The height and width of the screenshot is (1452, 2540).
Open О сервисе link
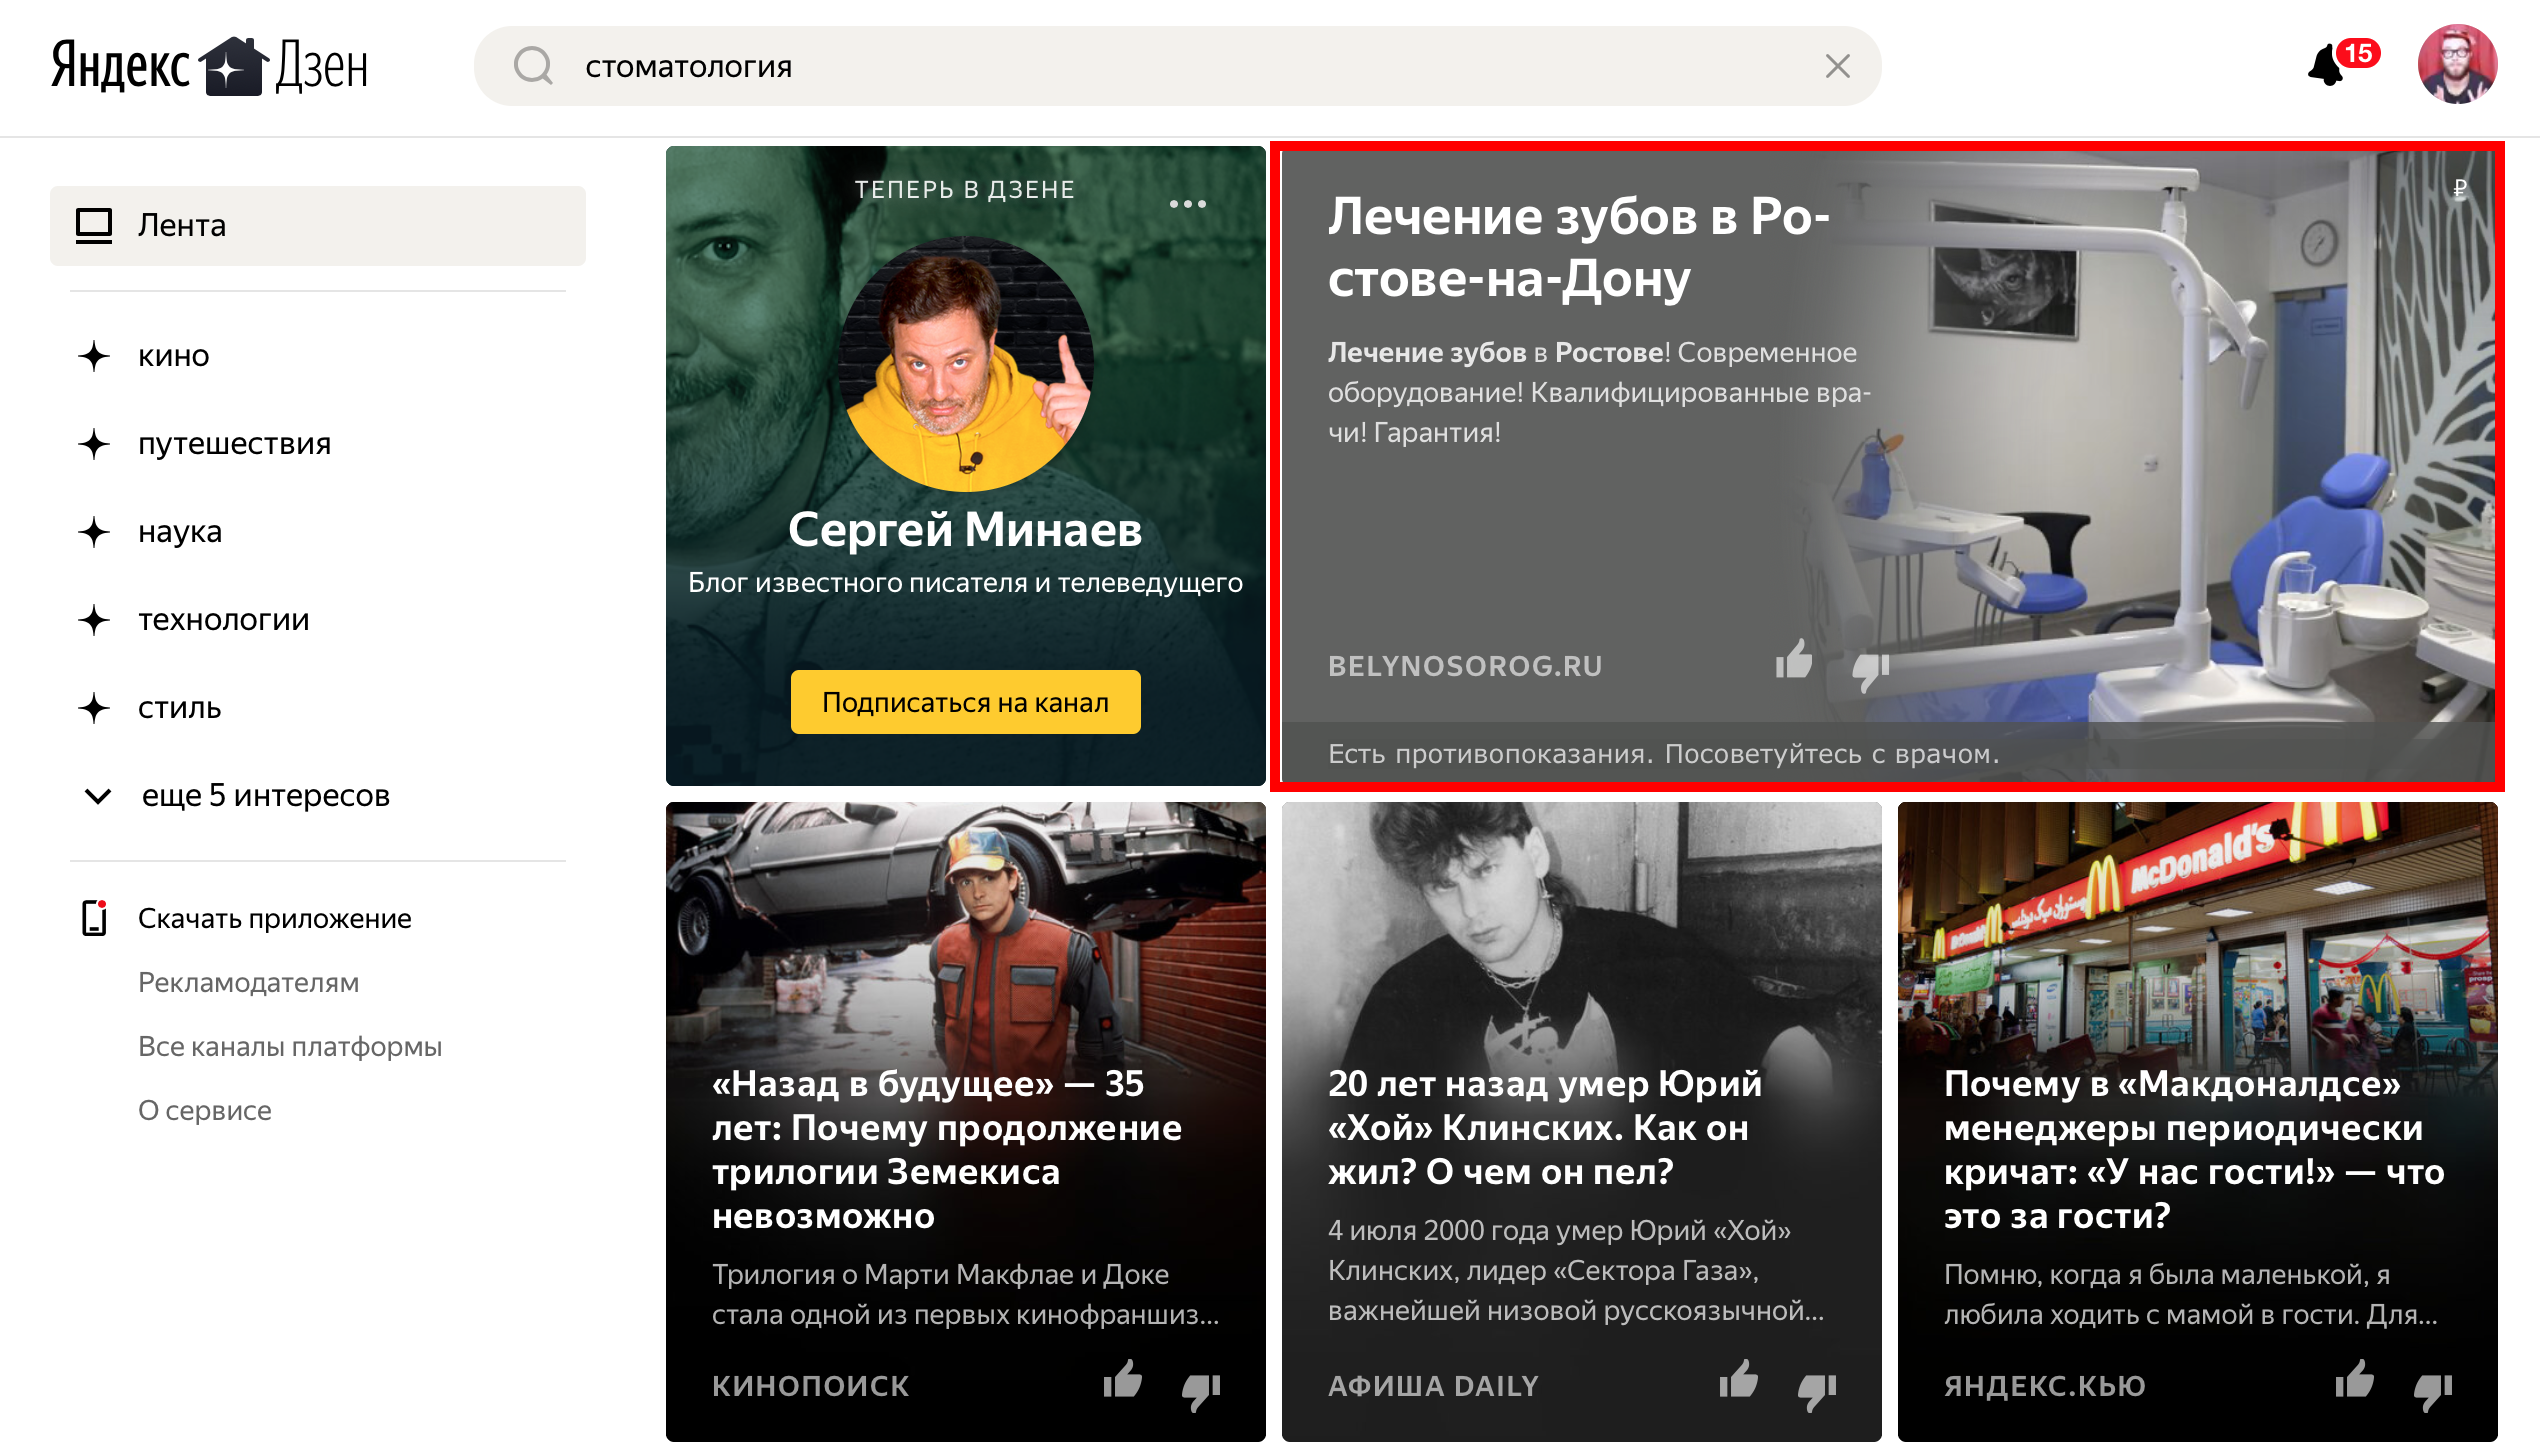click(x=205, y=1110)
